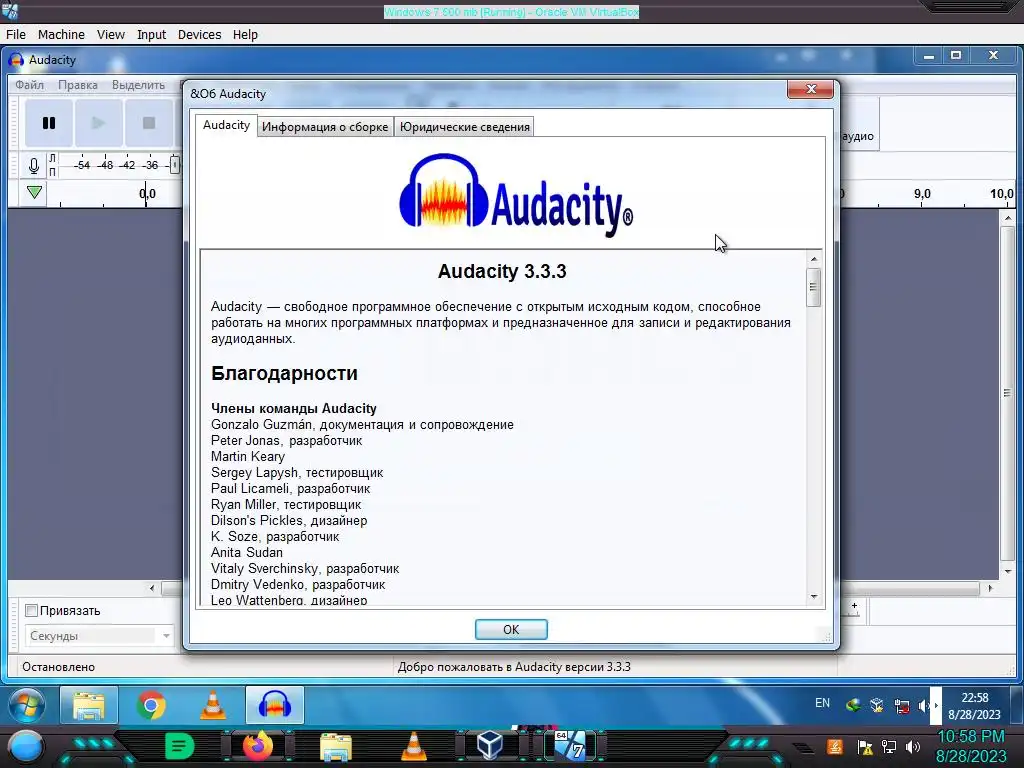Click the About dialog scrollbar thumb
The image size is (1024, 768).
click(x=814, y=287)
